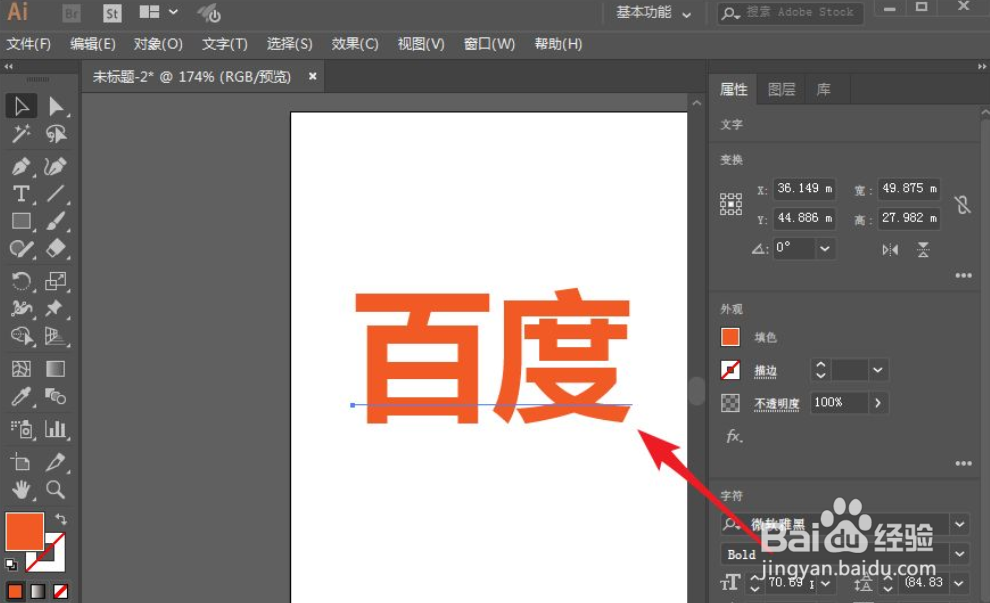Select the Eraser tool
The image size is (990, 603).
point(56,249)
